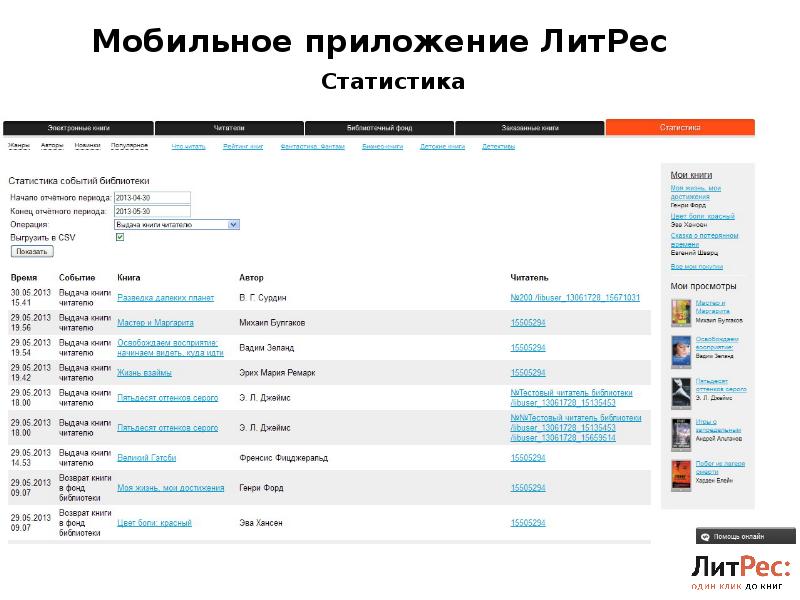Open №№Тестовый читатель библиотеки reader link
This screenshot has height=600, width=800.
click(x=576, y=428)
